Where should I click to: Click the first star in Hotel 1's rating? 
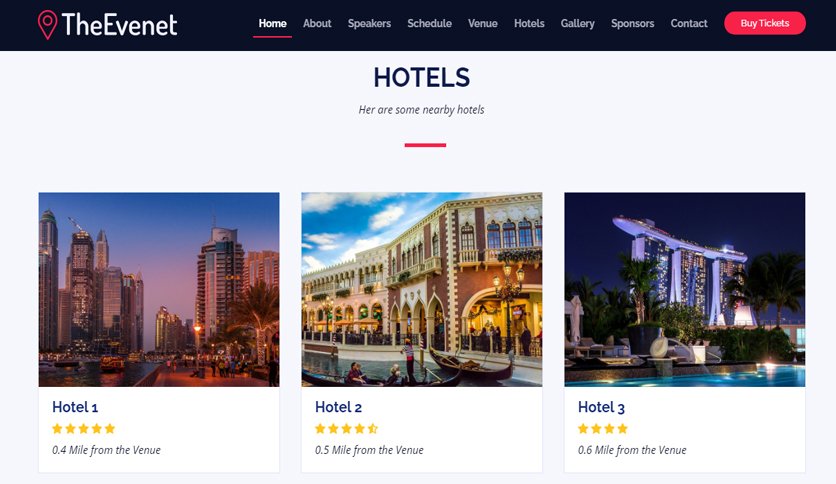pos(57,429)
